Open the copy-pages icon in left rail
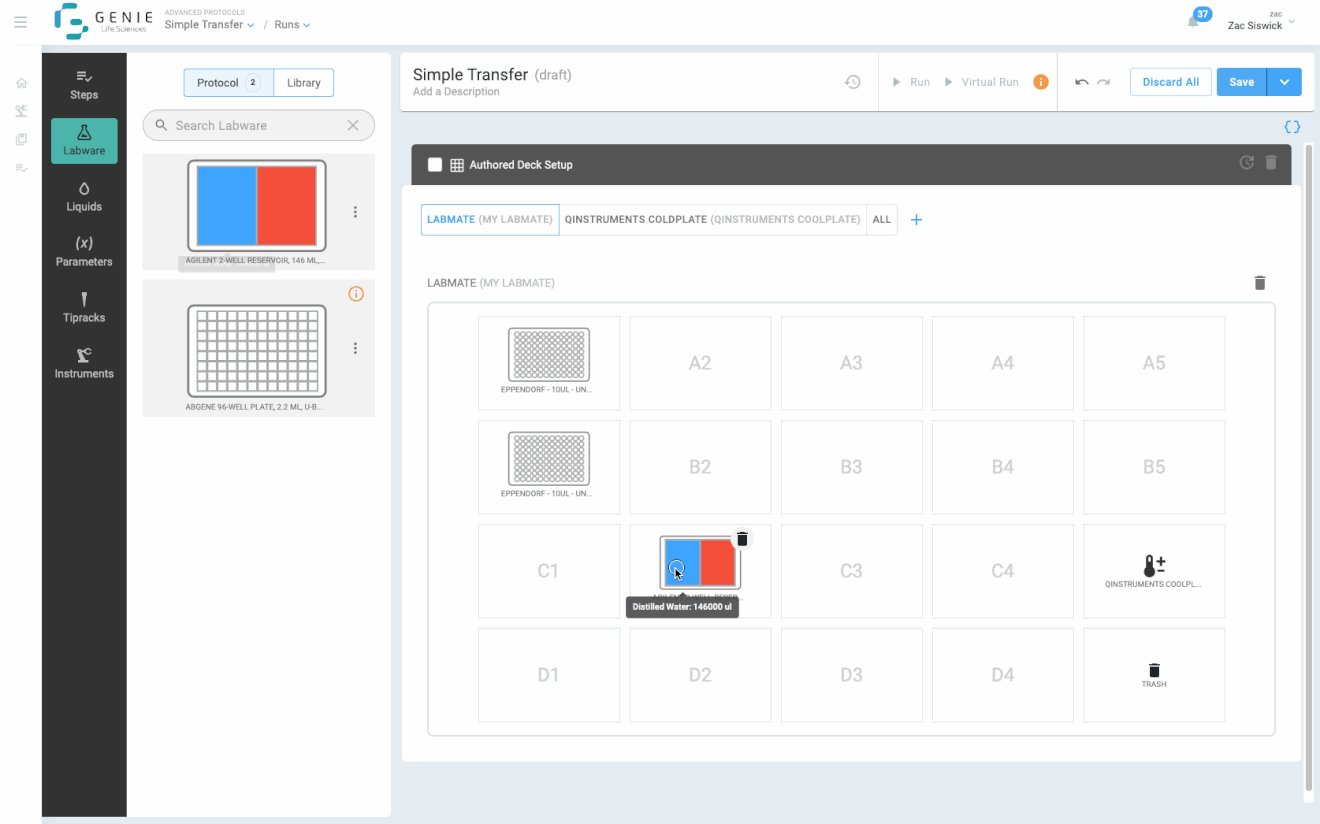This screenshot has width=1320, height=824. click(x=21, y=139)
